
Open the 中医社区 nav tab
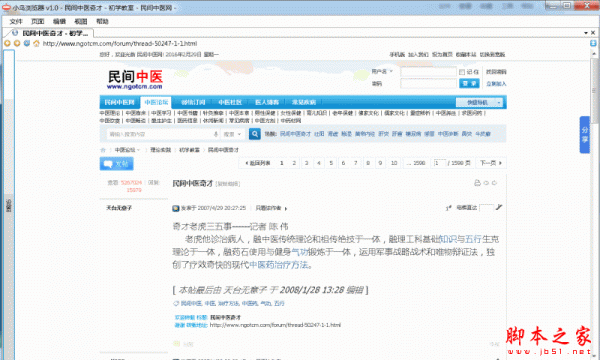coord(230,103)
